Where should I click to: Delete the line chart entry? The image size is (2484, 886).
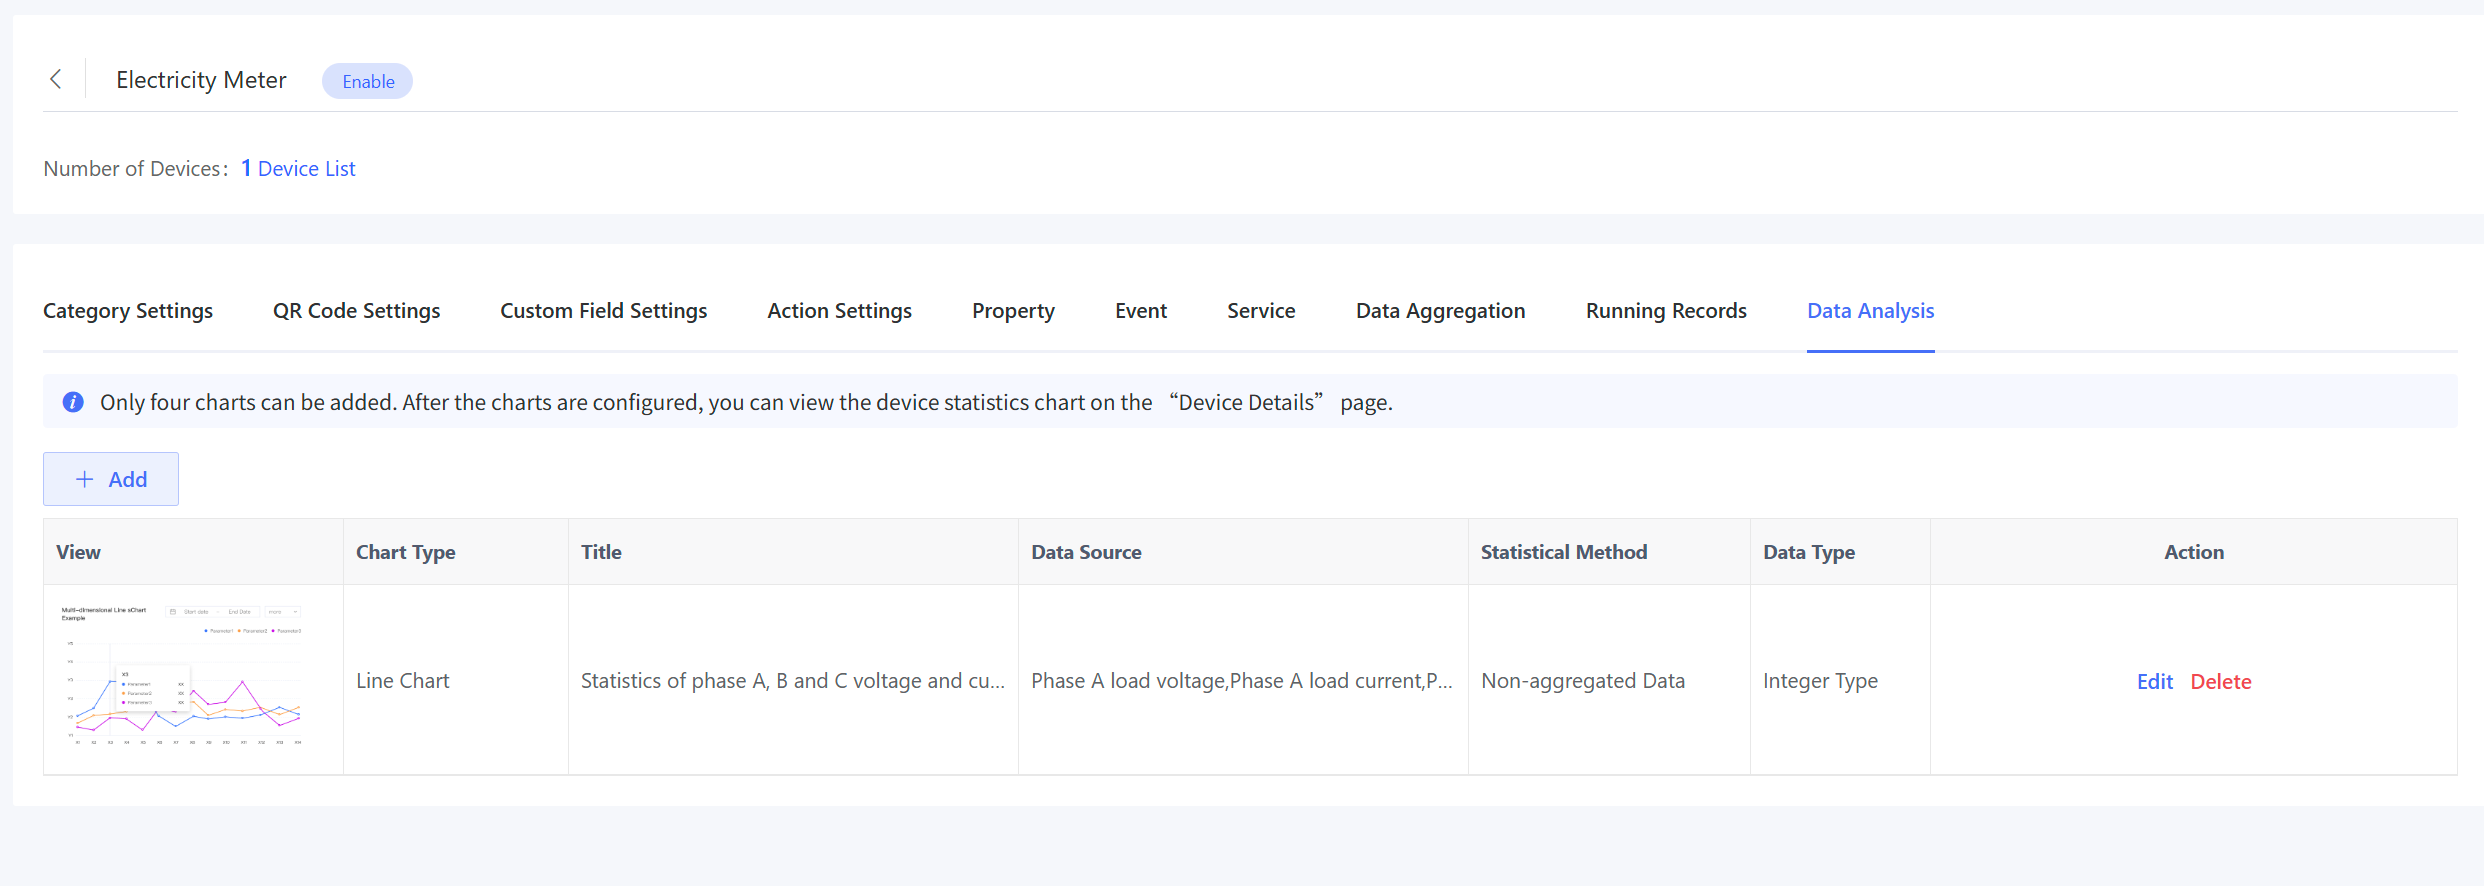tap(2220, 681)
